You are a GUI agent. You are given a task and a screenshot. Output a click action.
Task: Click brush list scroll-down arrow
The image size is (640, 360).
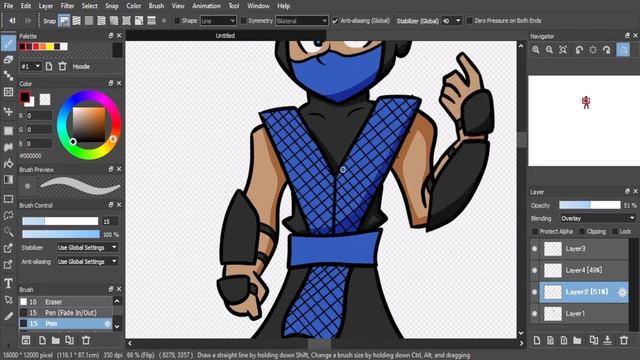[x=117, y=326]
